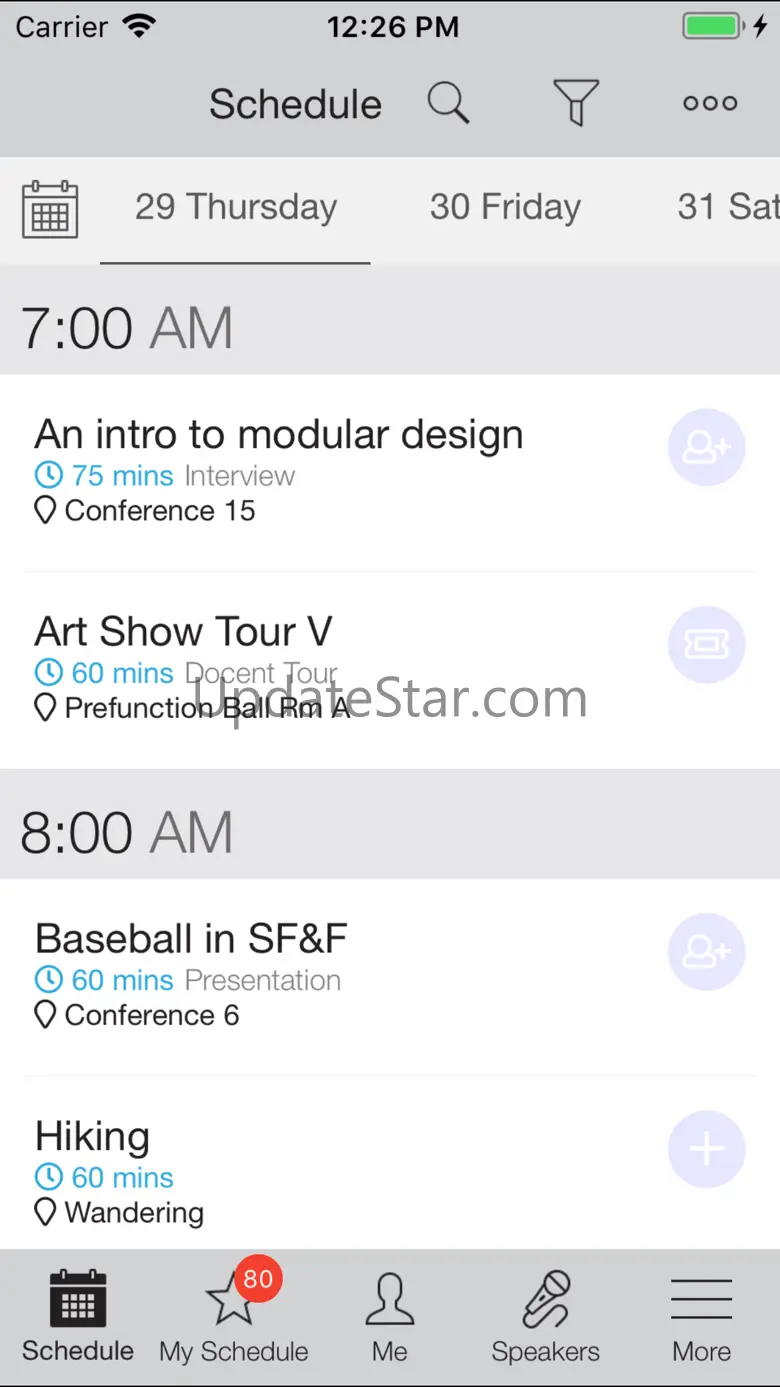
Task: Switch to the 31 Saturday tab
Action: [x=728, y=207]
